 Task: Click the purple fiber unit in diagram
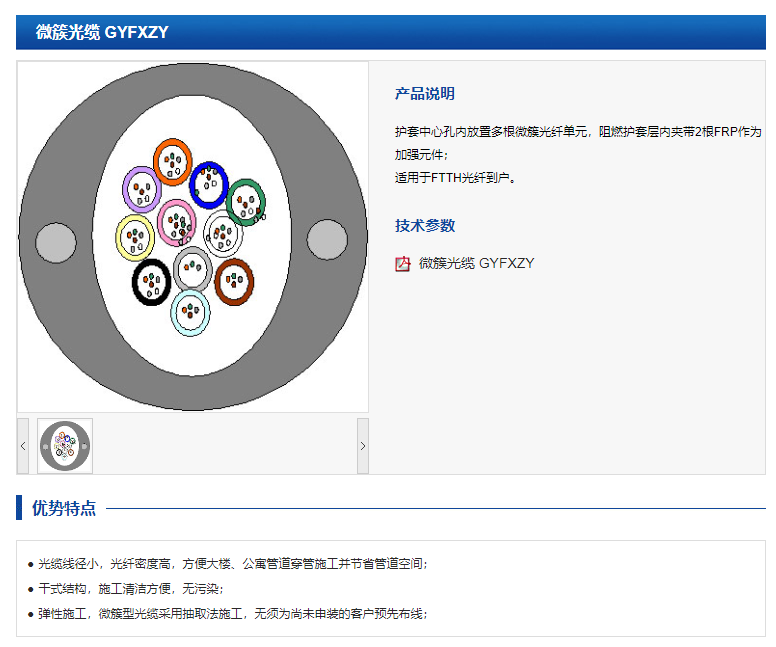point(142,189)
